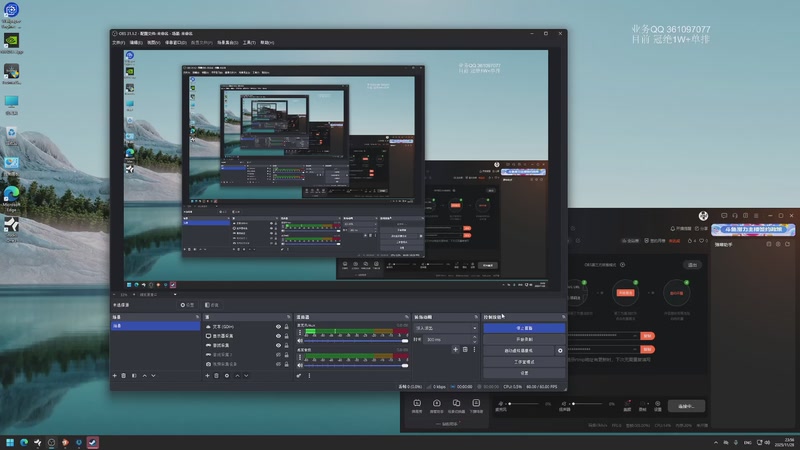Toggle the lock on the 文本 (GDI+) source

[x=286, y=327]
